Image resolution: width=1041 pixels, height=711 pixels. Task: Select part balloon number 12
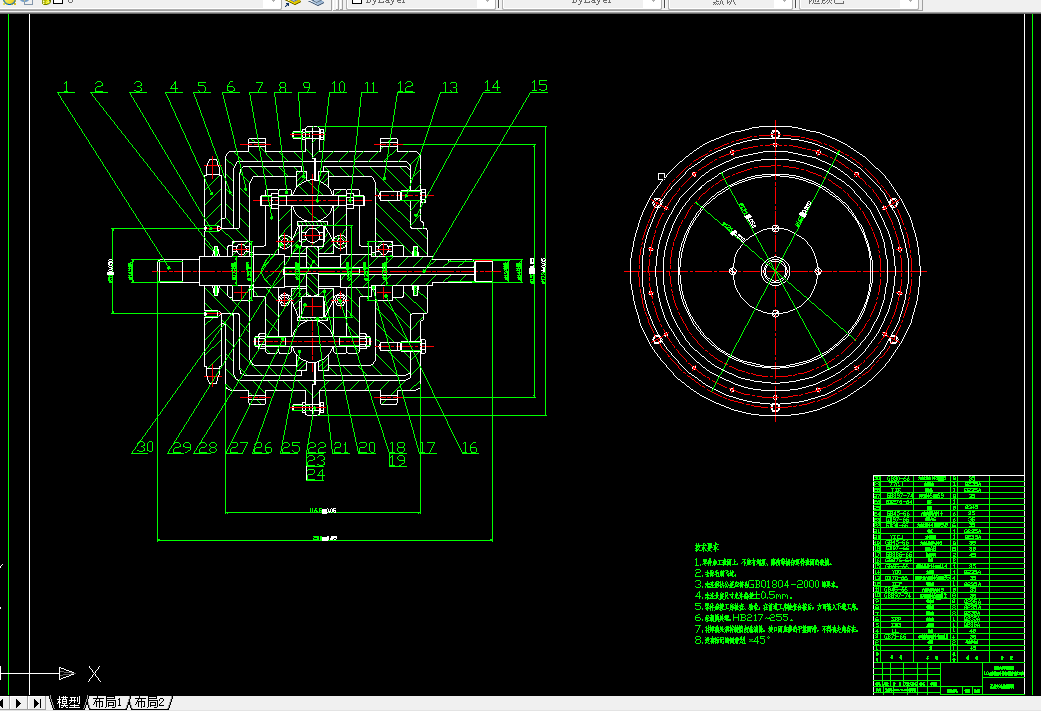(405, 86)
